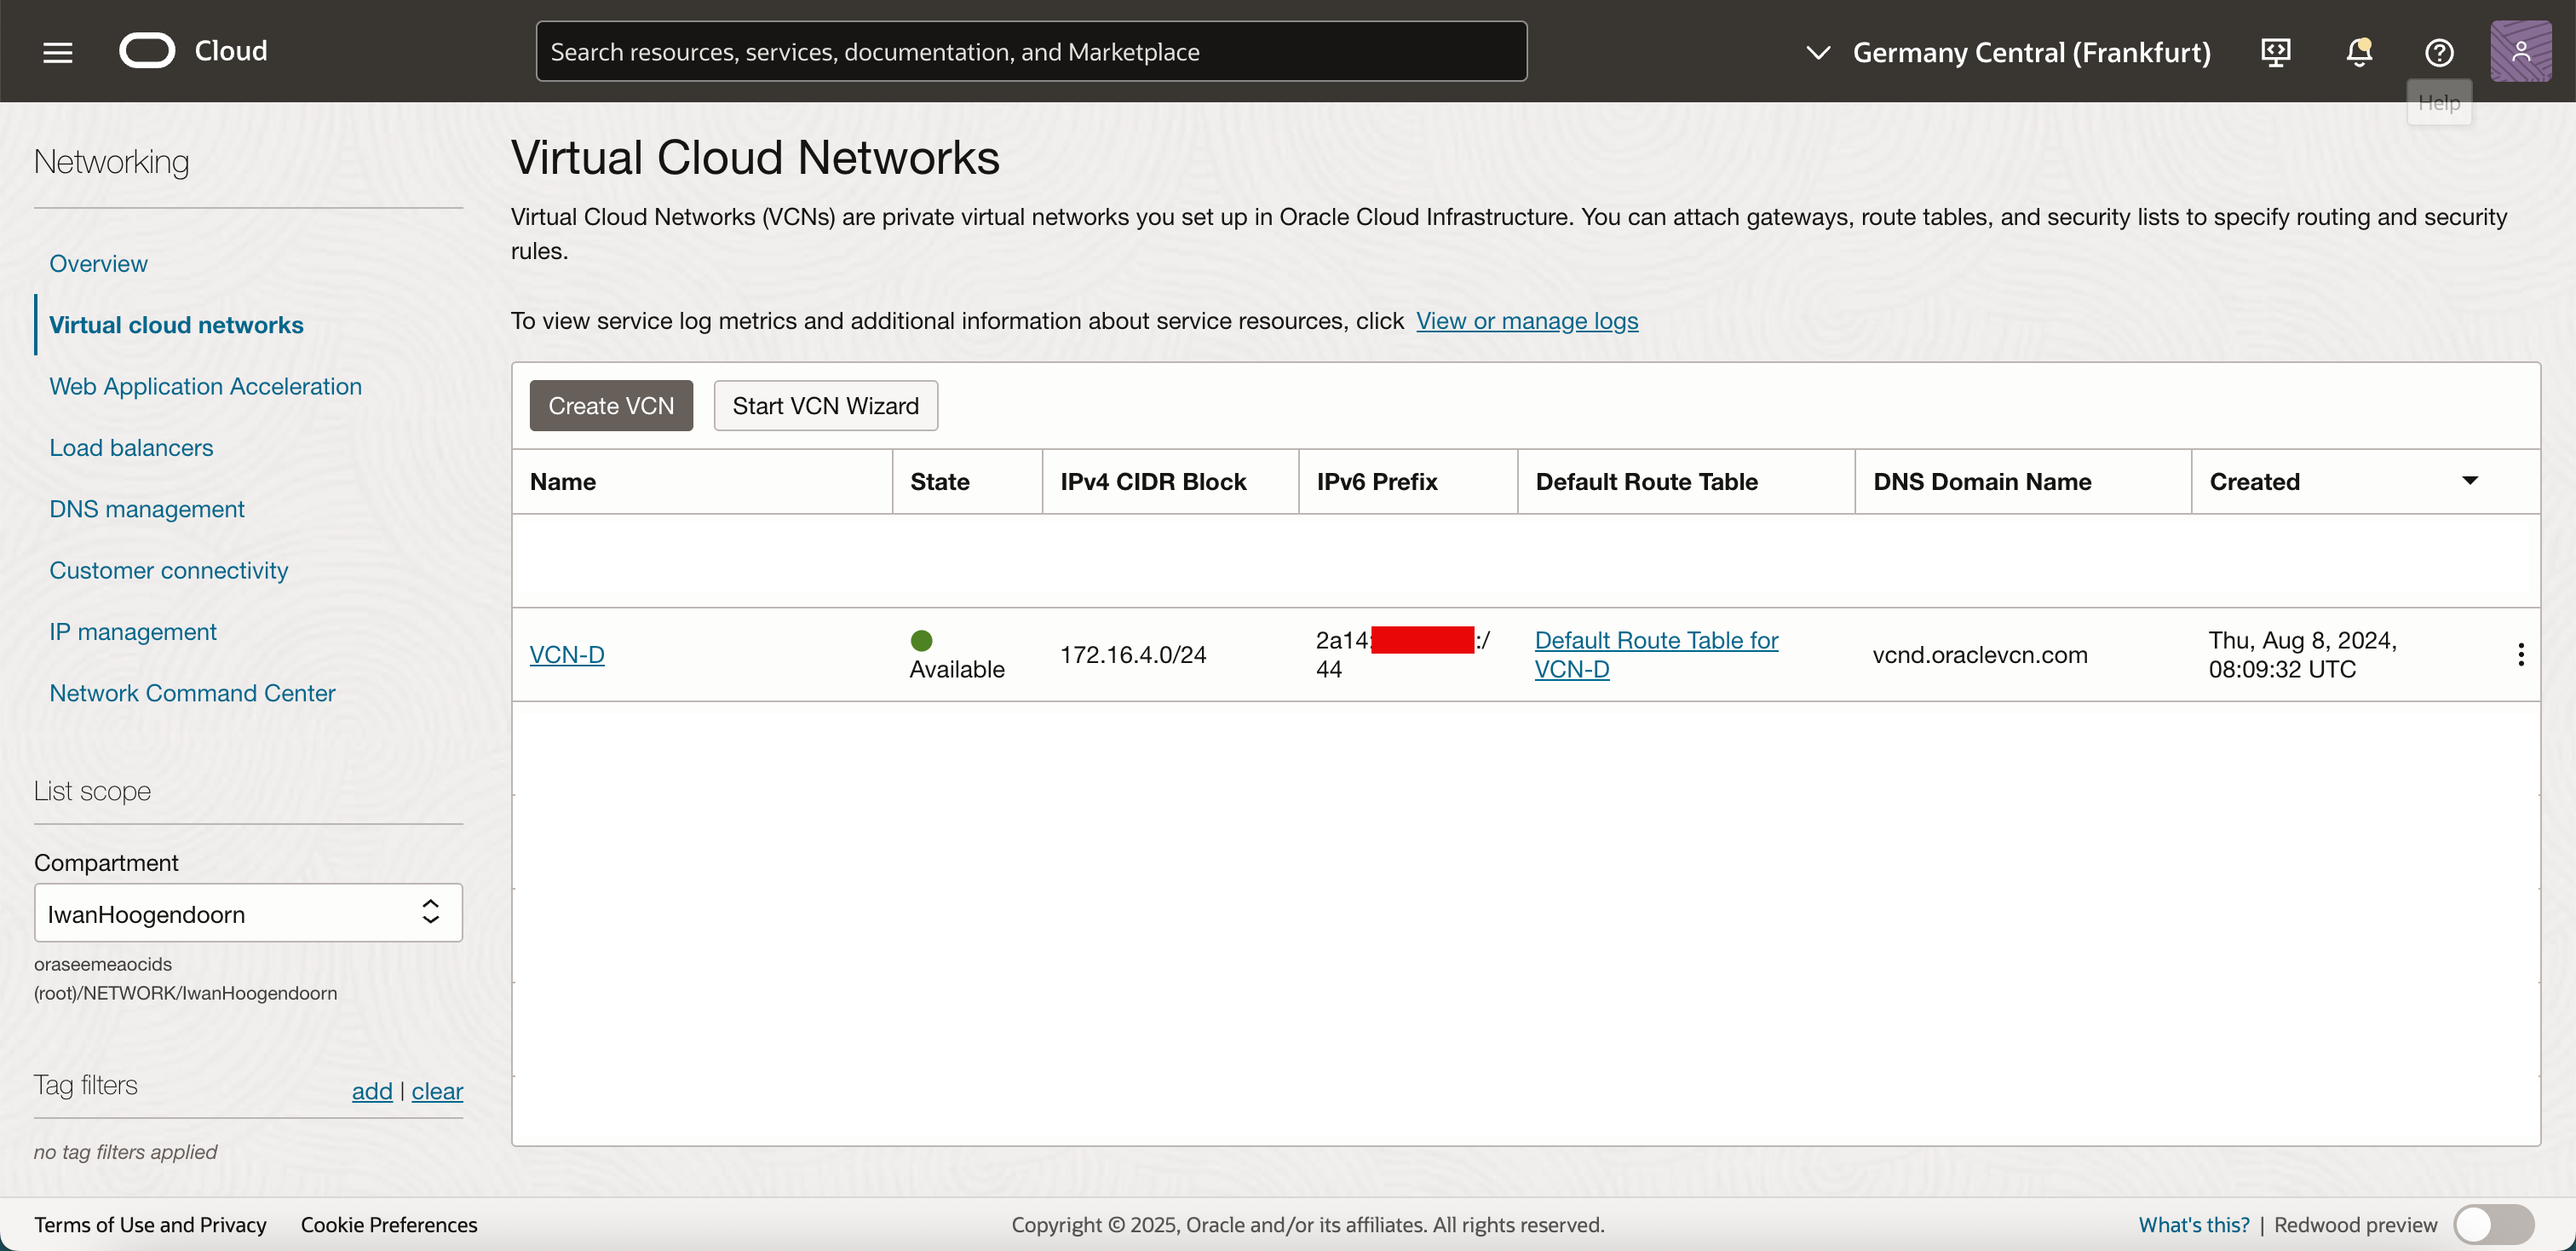Click the Create VCN button

coord(610,406)
